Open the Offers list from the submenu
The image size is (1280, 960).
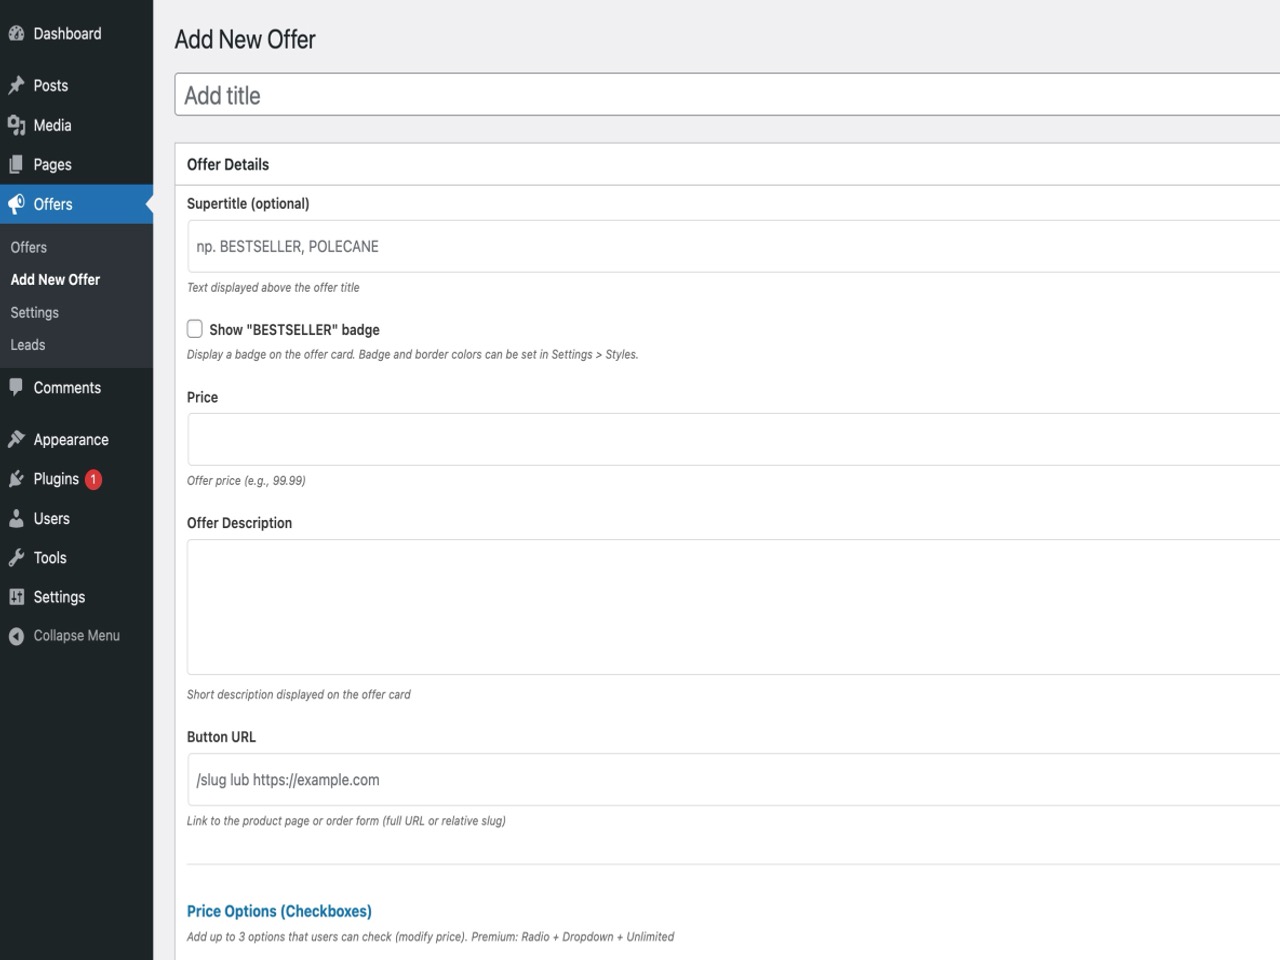[x=28, y=247]
